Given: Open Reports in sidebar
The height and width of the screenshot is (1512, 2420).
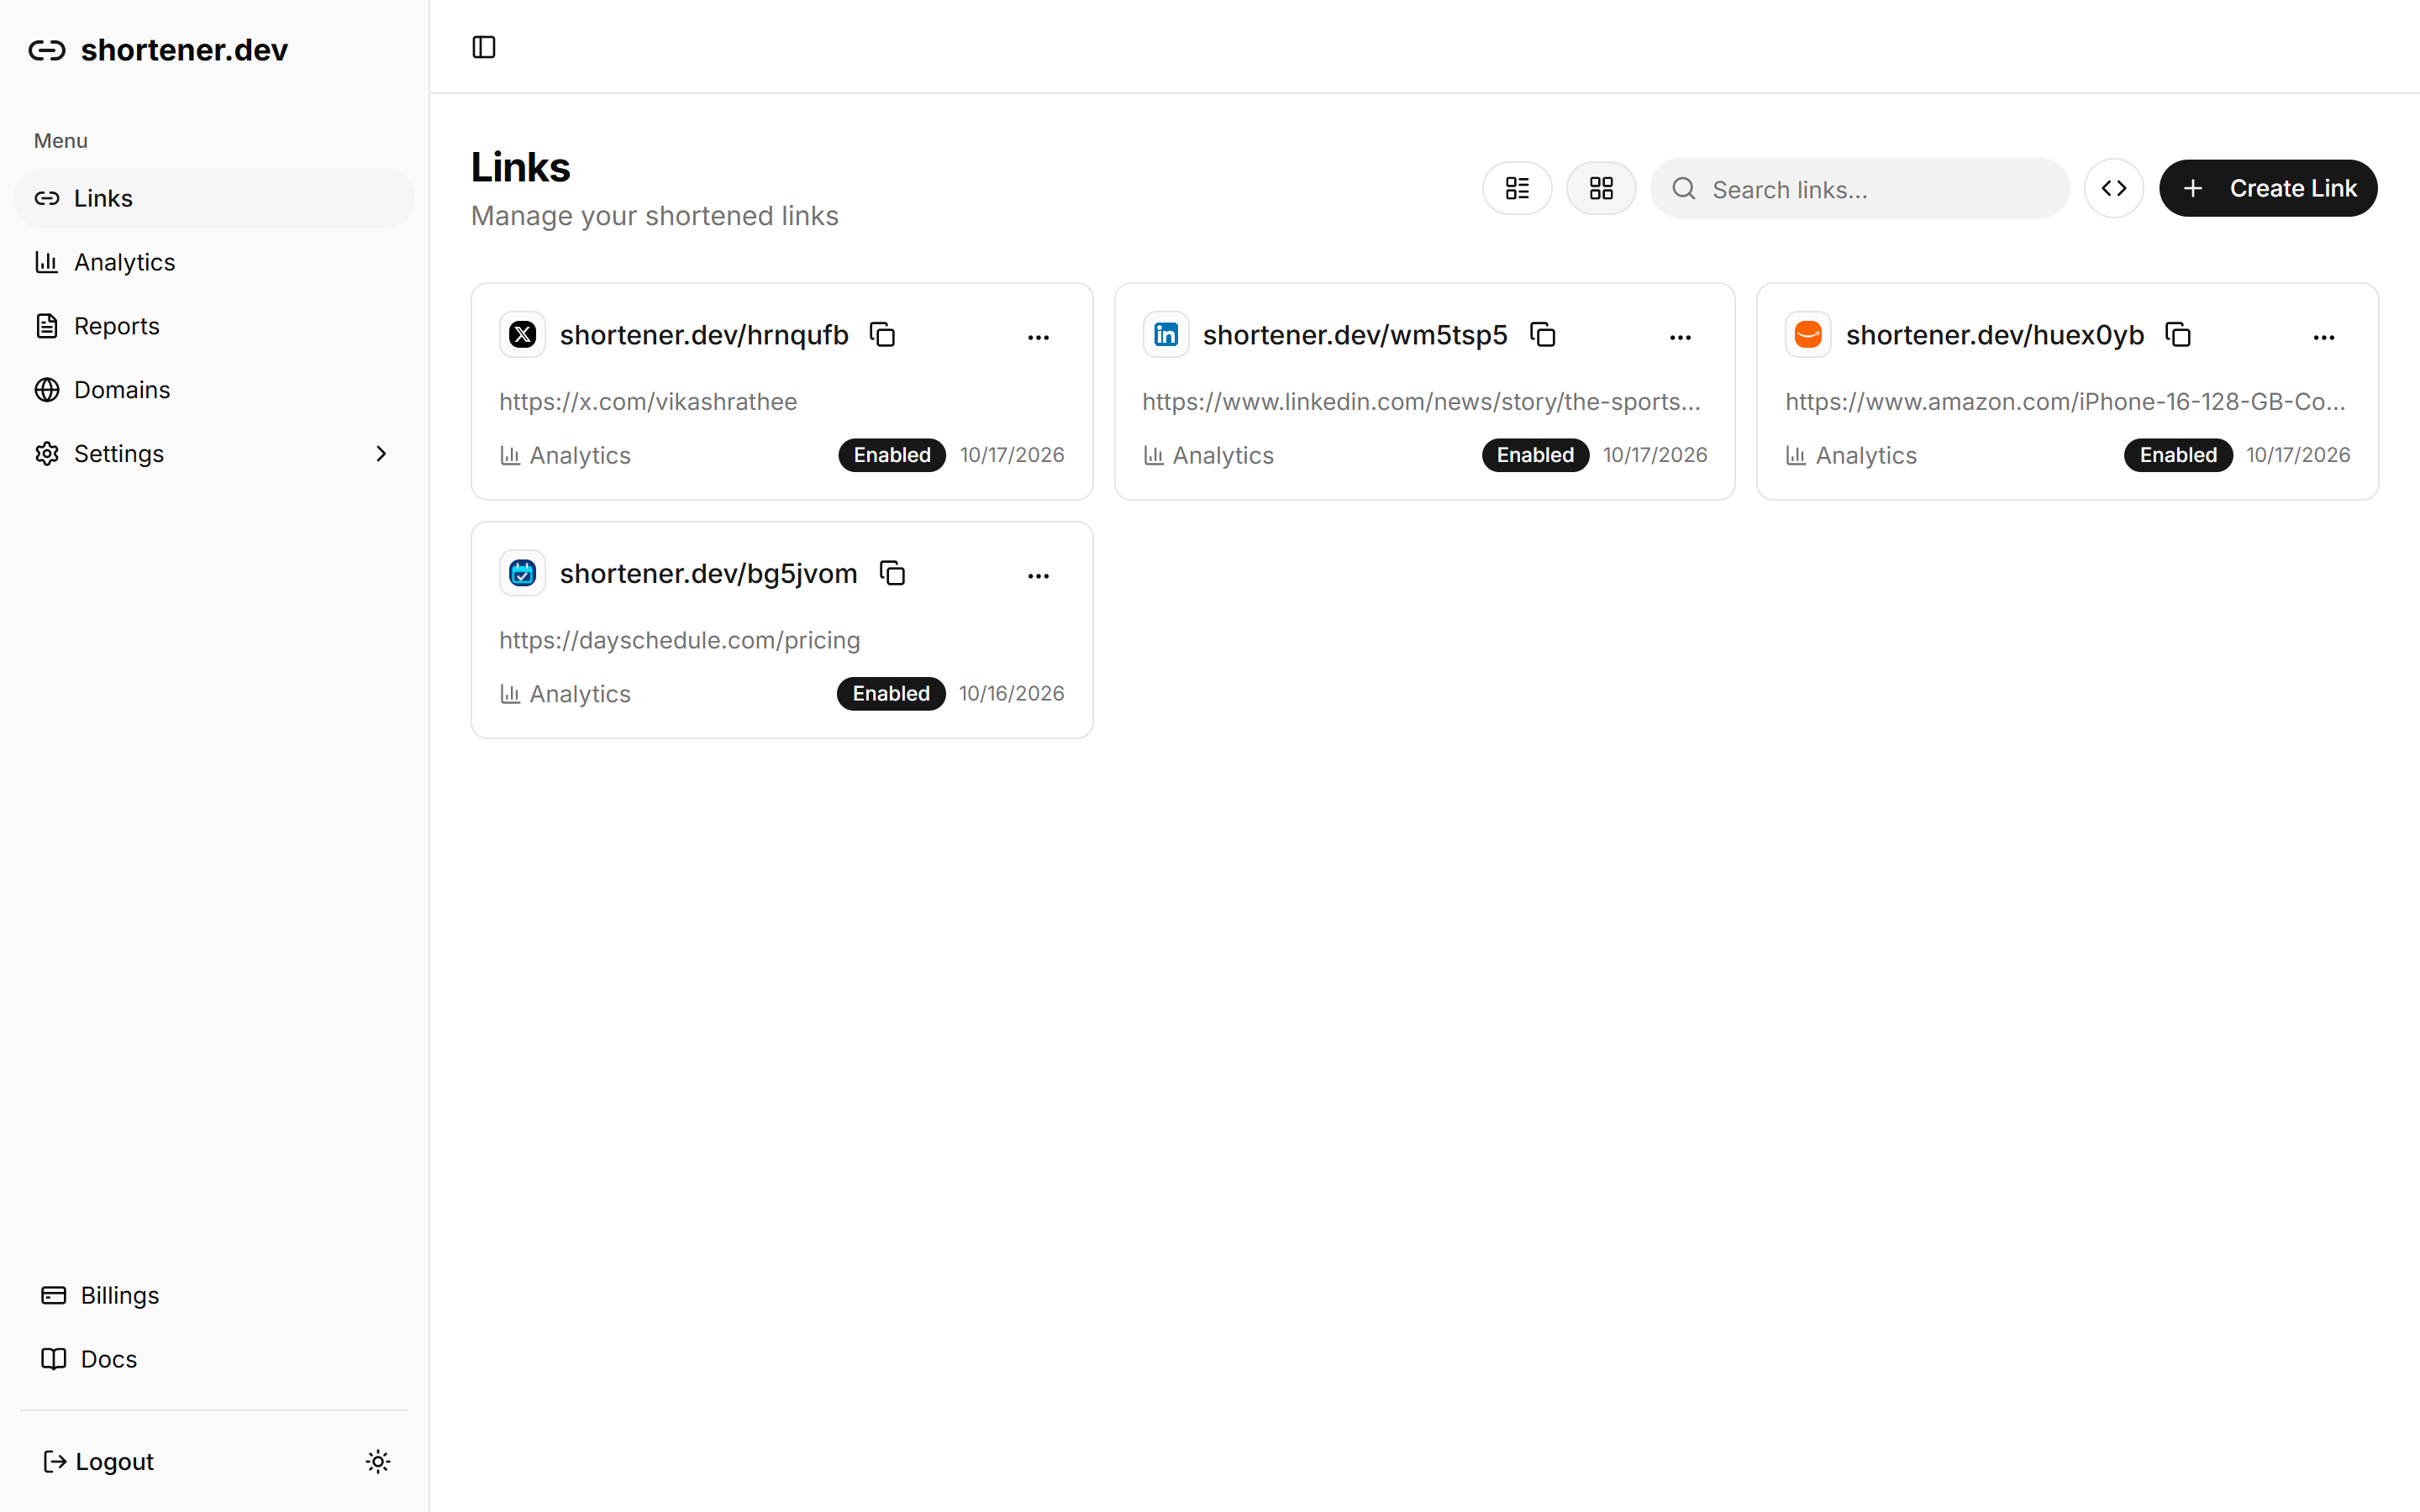Looking at the screenshot, I should [x=214, y=326].
